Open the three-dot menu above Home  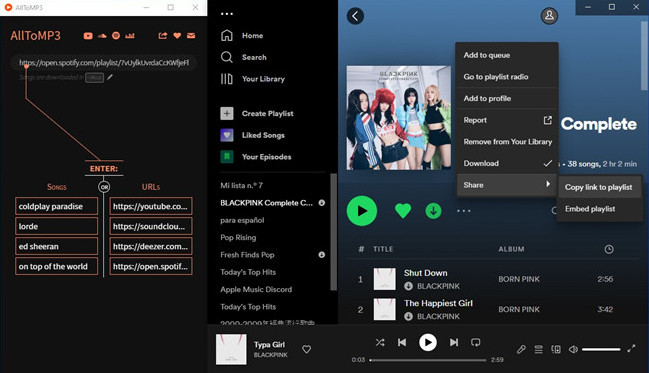227,14
